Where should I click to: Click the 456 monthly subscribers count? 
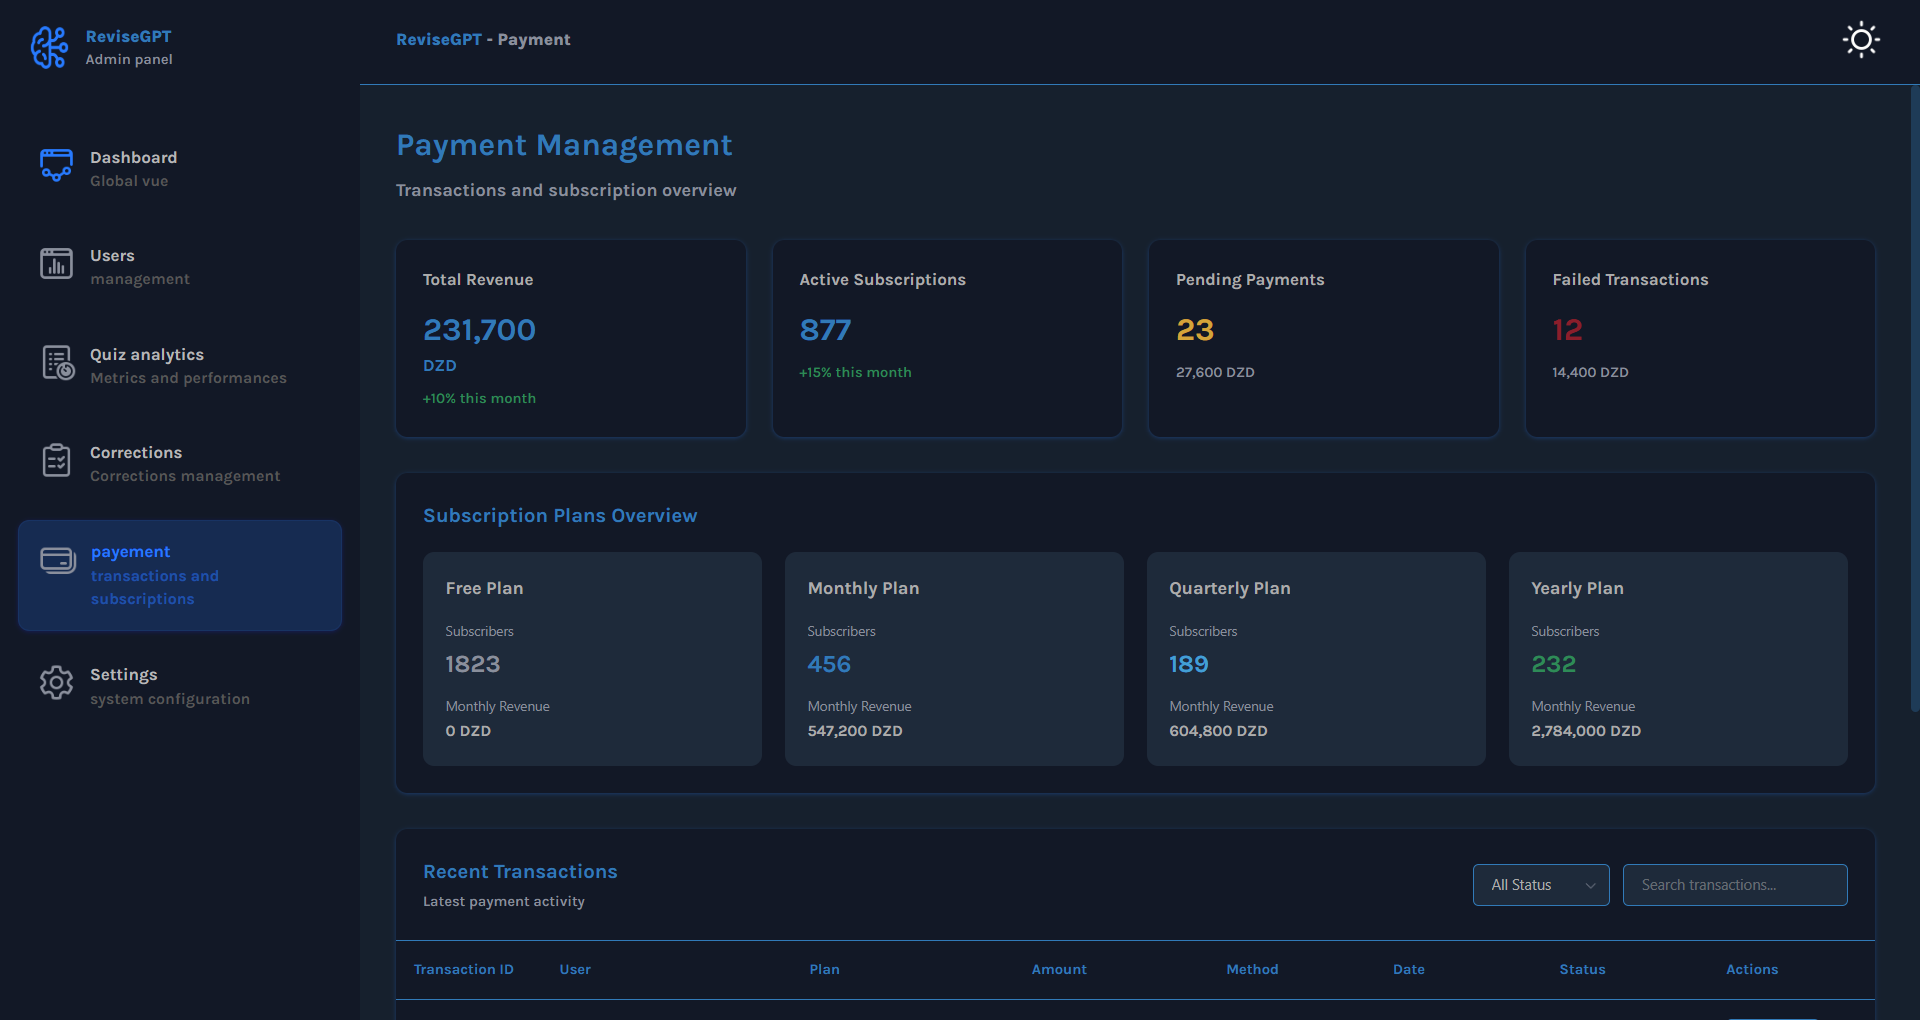point(829,665)
